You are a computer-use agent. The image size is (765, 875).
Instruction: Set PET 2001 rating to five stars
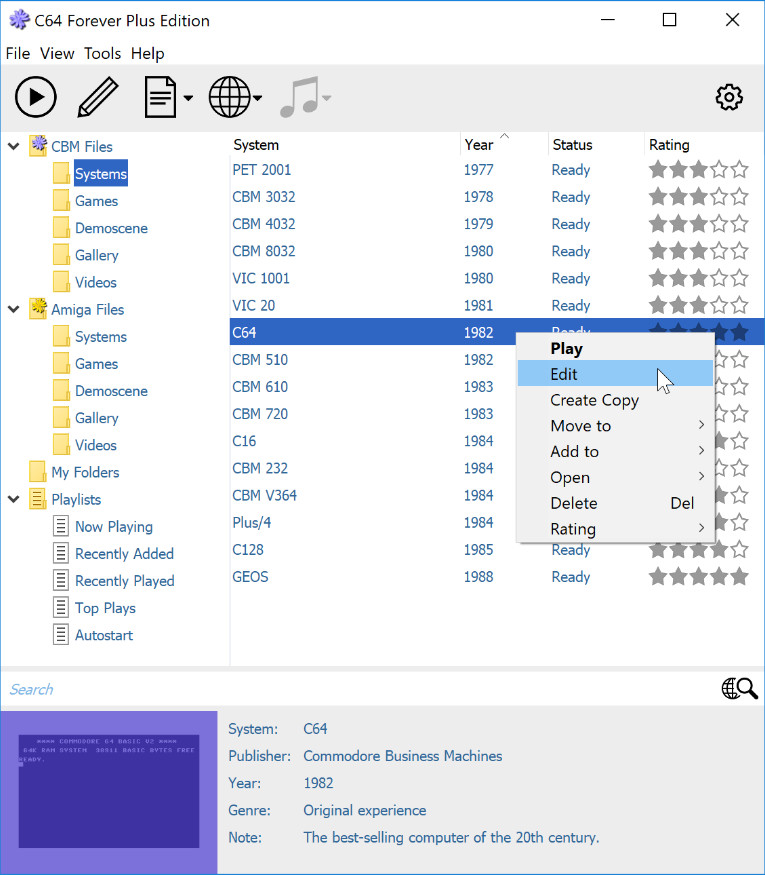[739, 169]
